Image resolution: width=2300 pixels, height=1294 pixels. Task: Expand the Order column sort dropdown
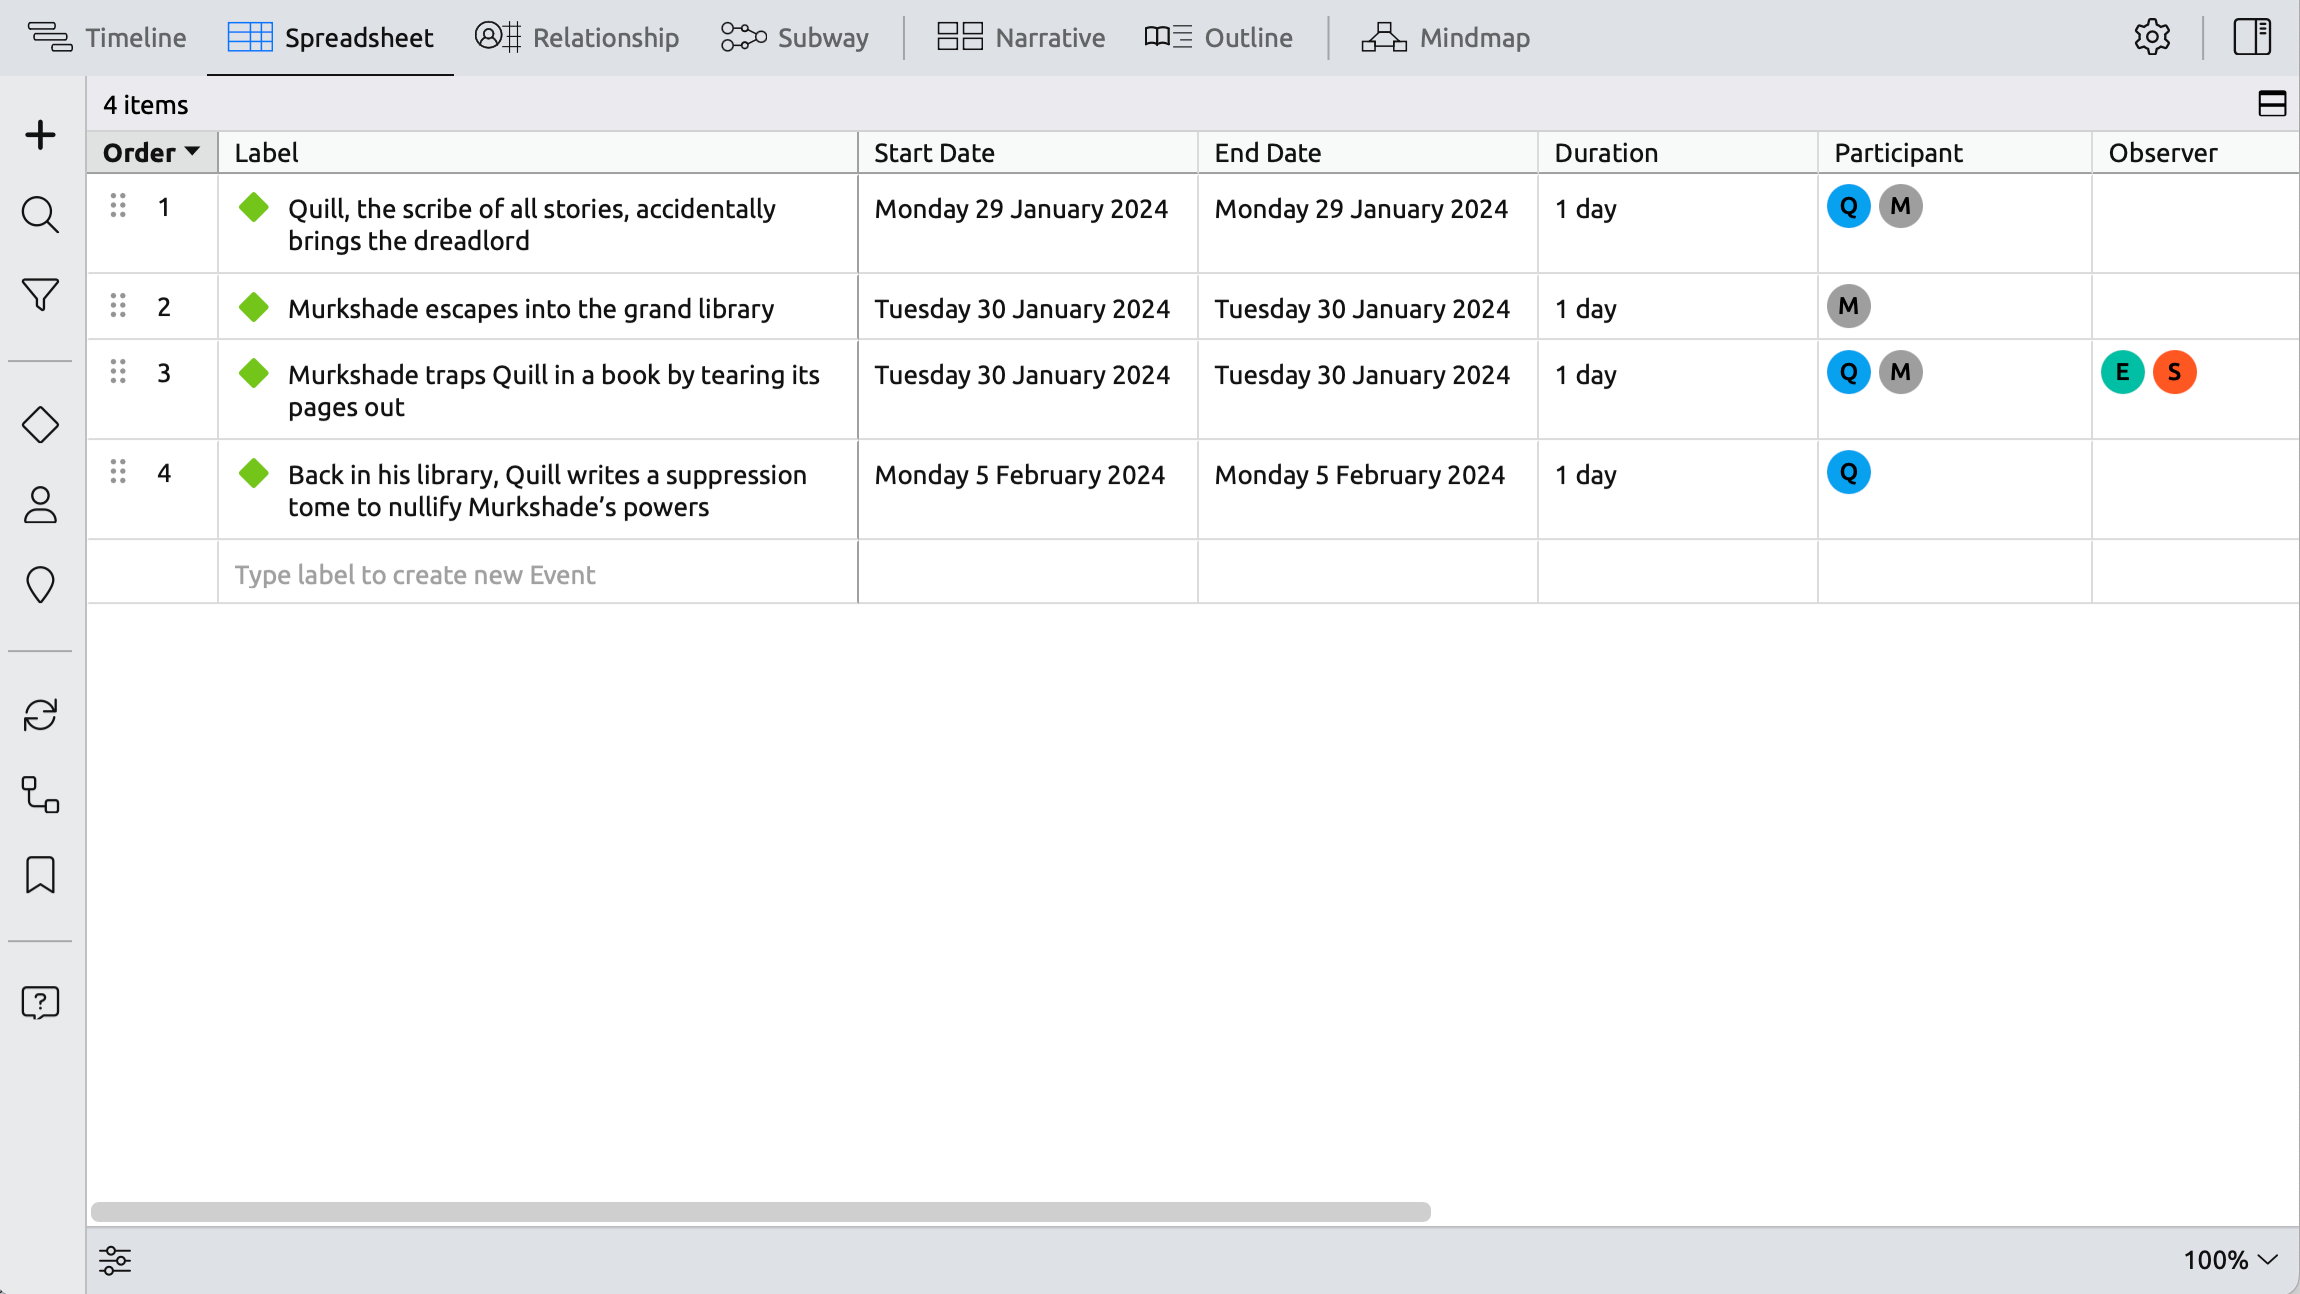click(193, 152)
